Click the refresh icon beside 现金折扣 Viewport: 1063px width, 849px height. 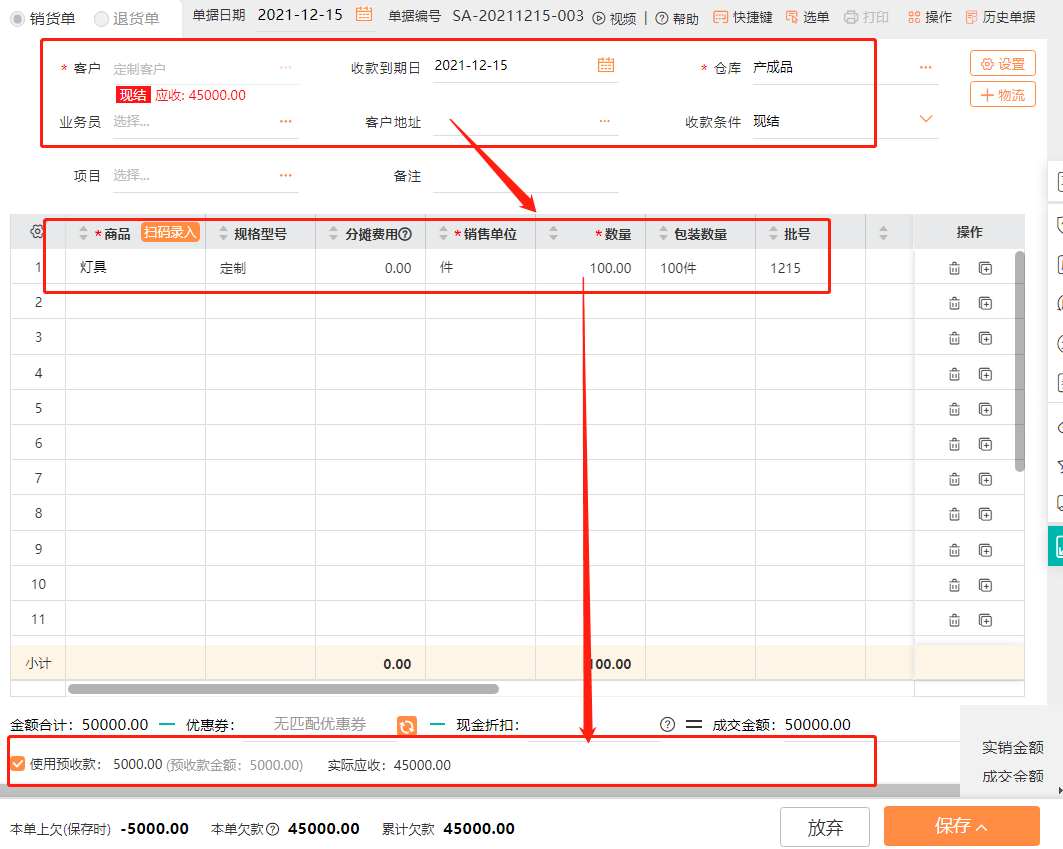point(407,725)
